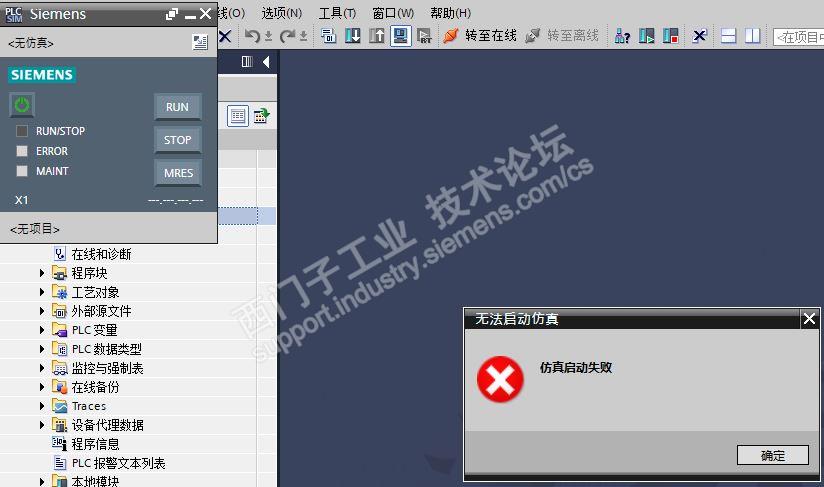
Task: Click the Go online plug icon
Action: 450,36
